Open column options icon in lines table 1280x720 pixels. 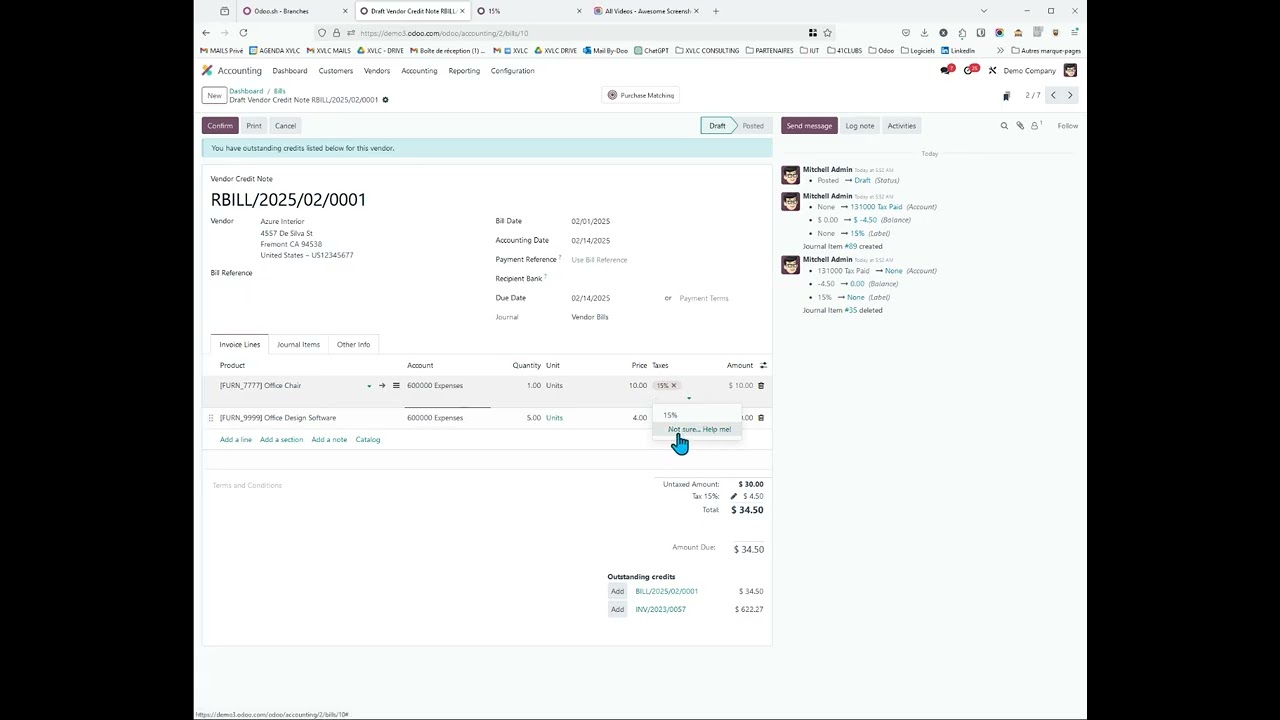coord(763,365)
